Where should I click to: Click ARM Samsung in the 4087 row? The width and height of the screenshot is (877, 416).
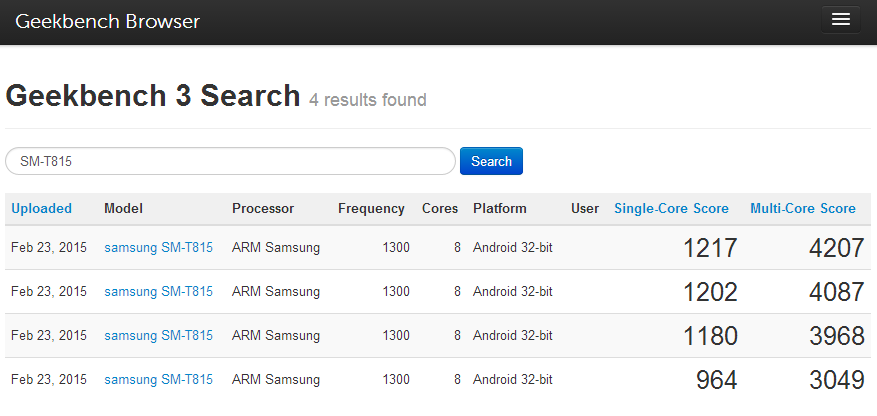[x=276, y=291]
